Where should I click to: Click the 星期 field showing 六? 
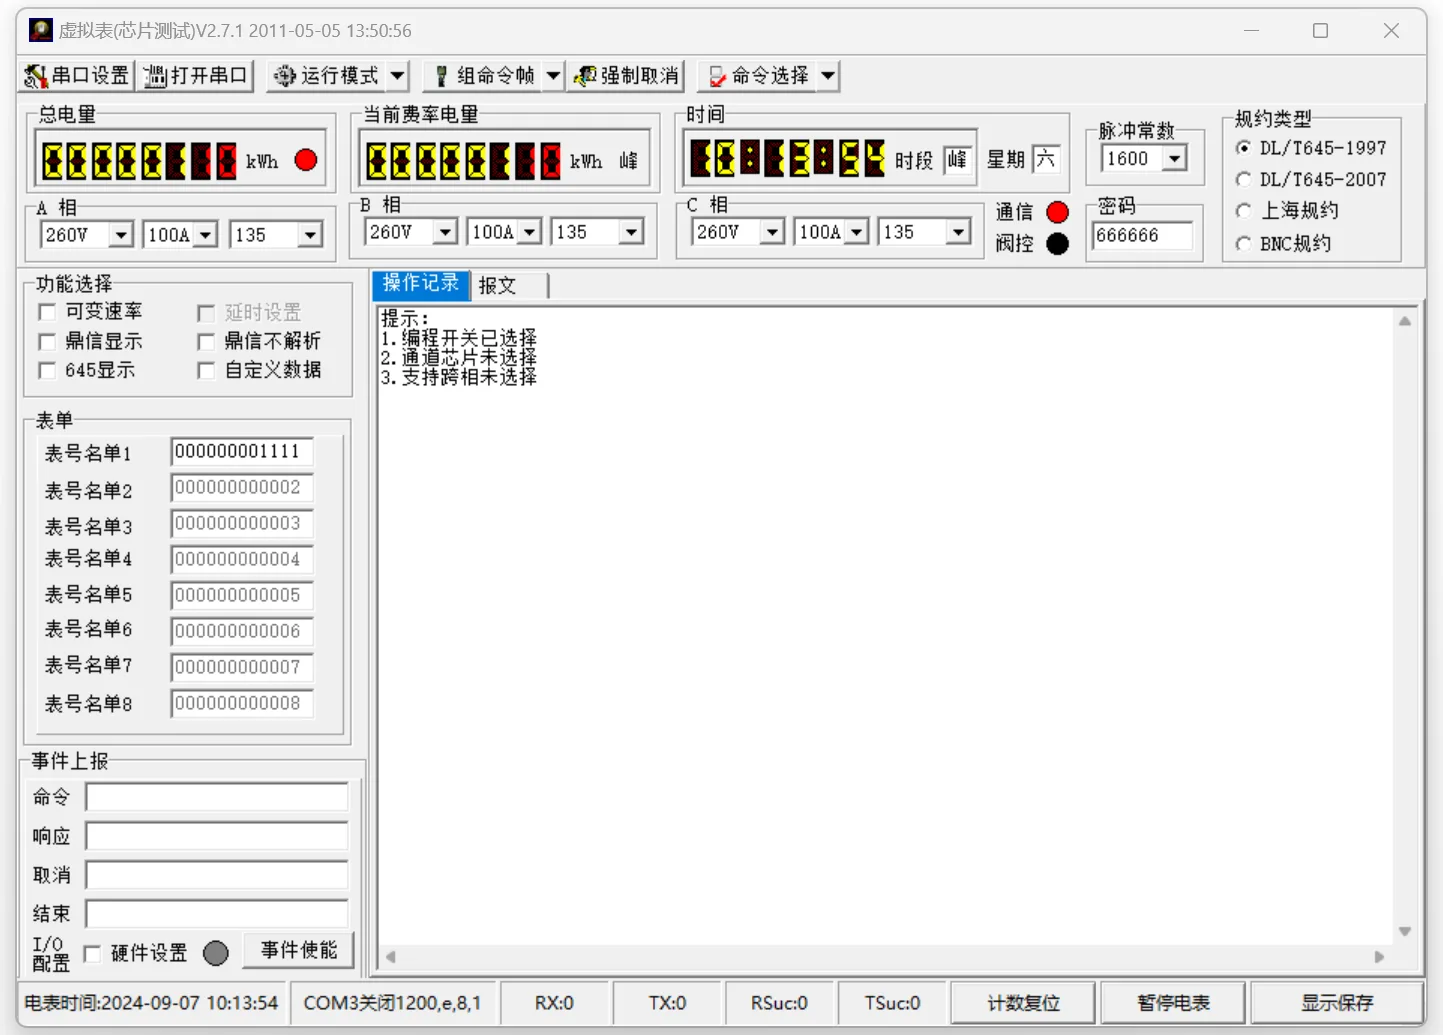(1046, 159)
